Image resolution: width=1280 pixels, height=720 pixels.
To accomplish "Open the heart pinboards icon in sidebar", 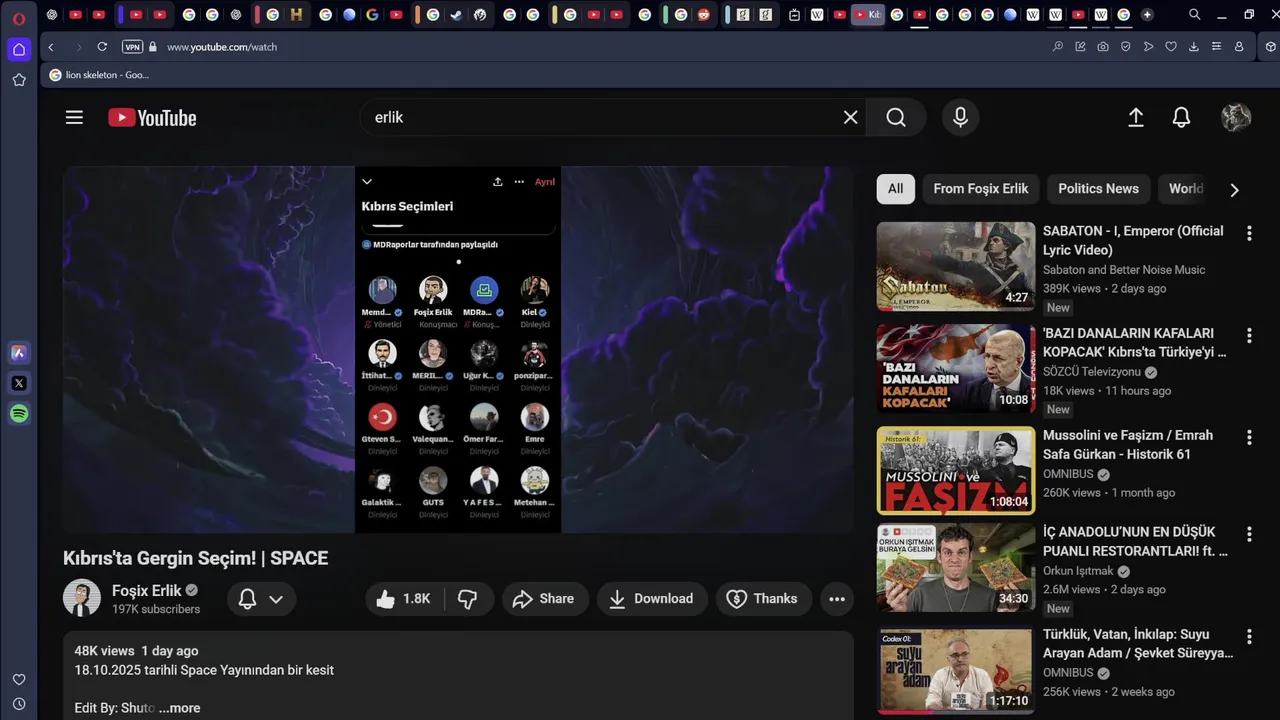I will click(x=18, y=679).
